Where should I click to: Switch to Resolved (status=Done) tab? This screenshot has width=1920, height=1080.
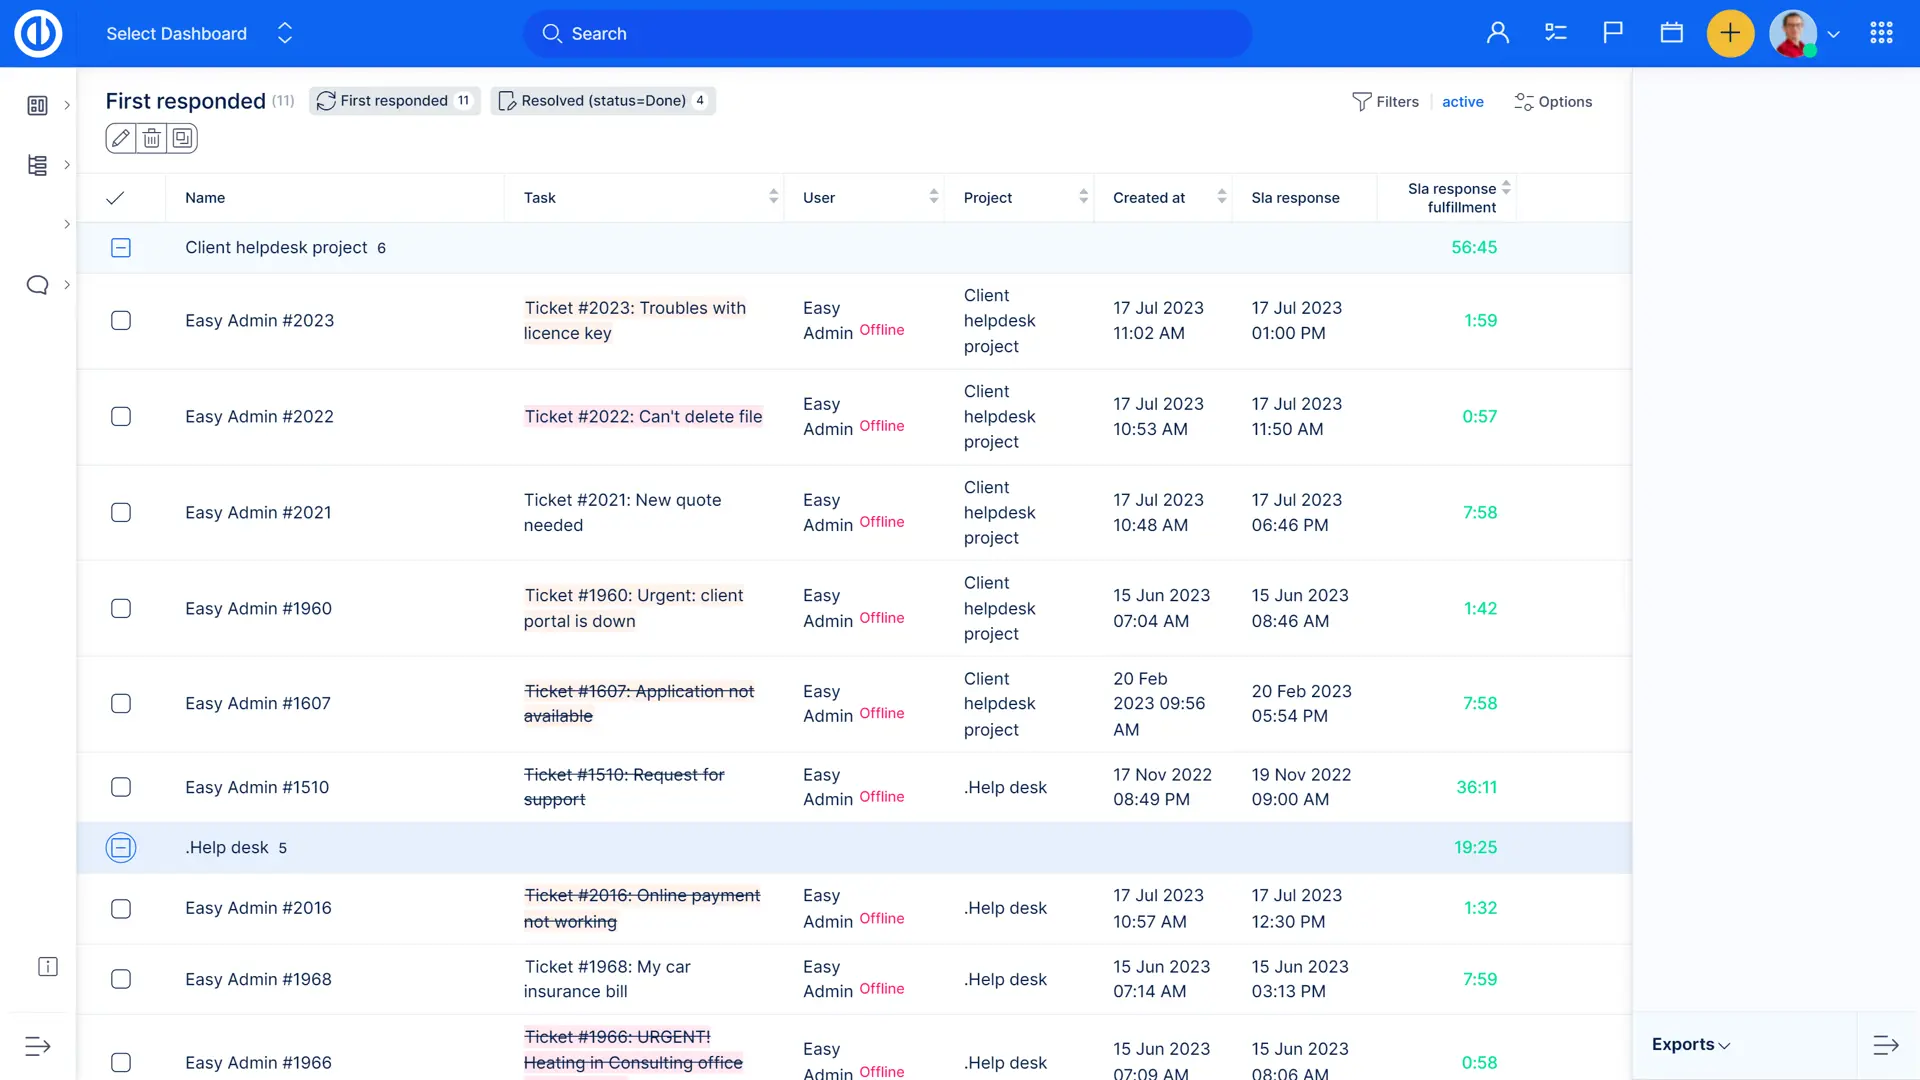[603, 101]
